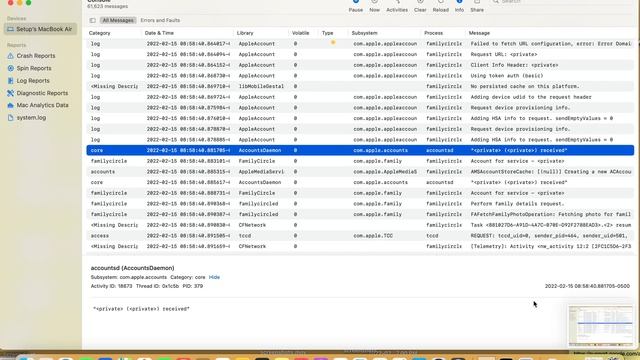
Task: Toggle the sidebar icon beside All Messages
Action: coord(93,20)
